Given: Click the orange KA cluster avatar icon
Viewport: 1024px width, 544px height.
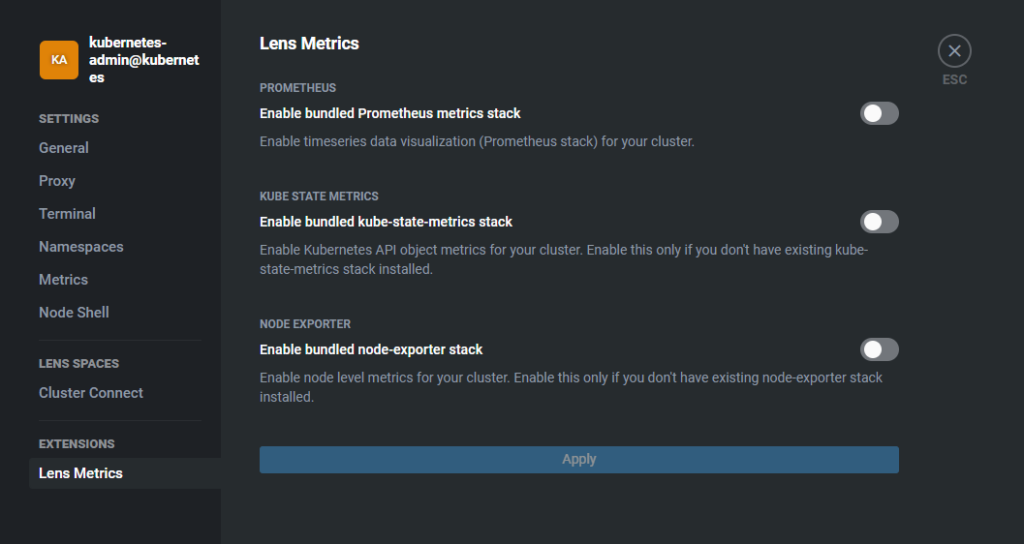Looking at the screenshot, I should pyautogui.click(x=59, y=59).
